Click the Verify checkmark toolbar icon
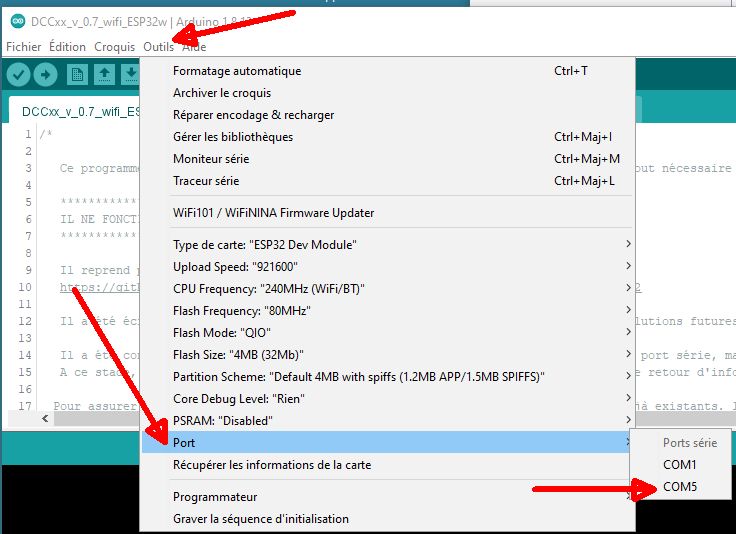 18,75
